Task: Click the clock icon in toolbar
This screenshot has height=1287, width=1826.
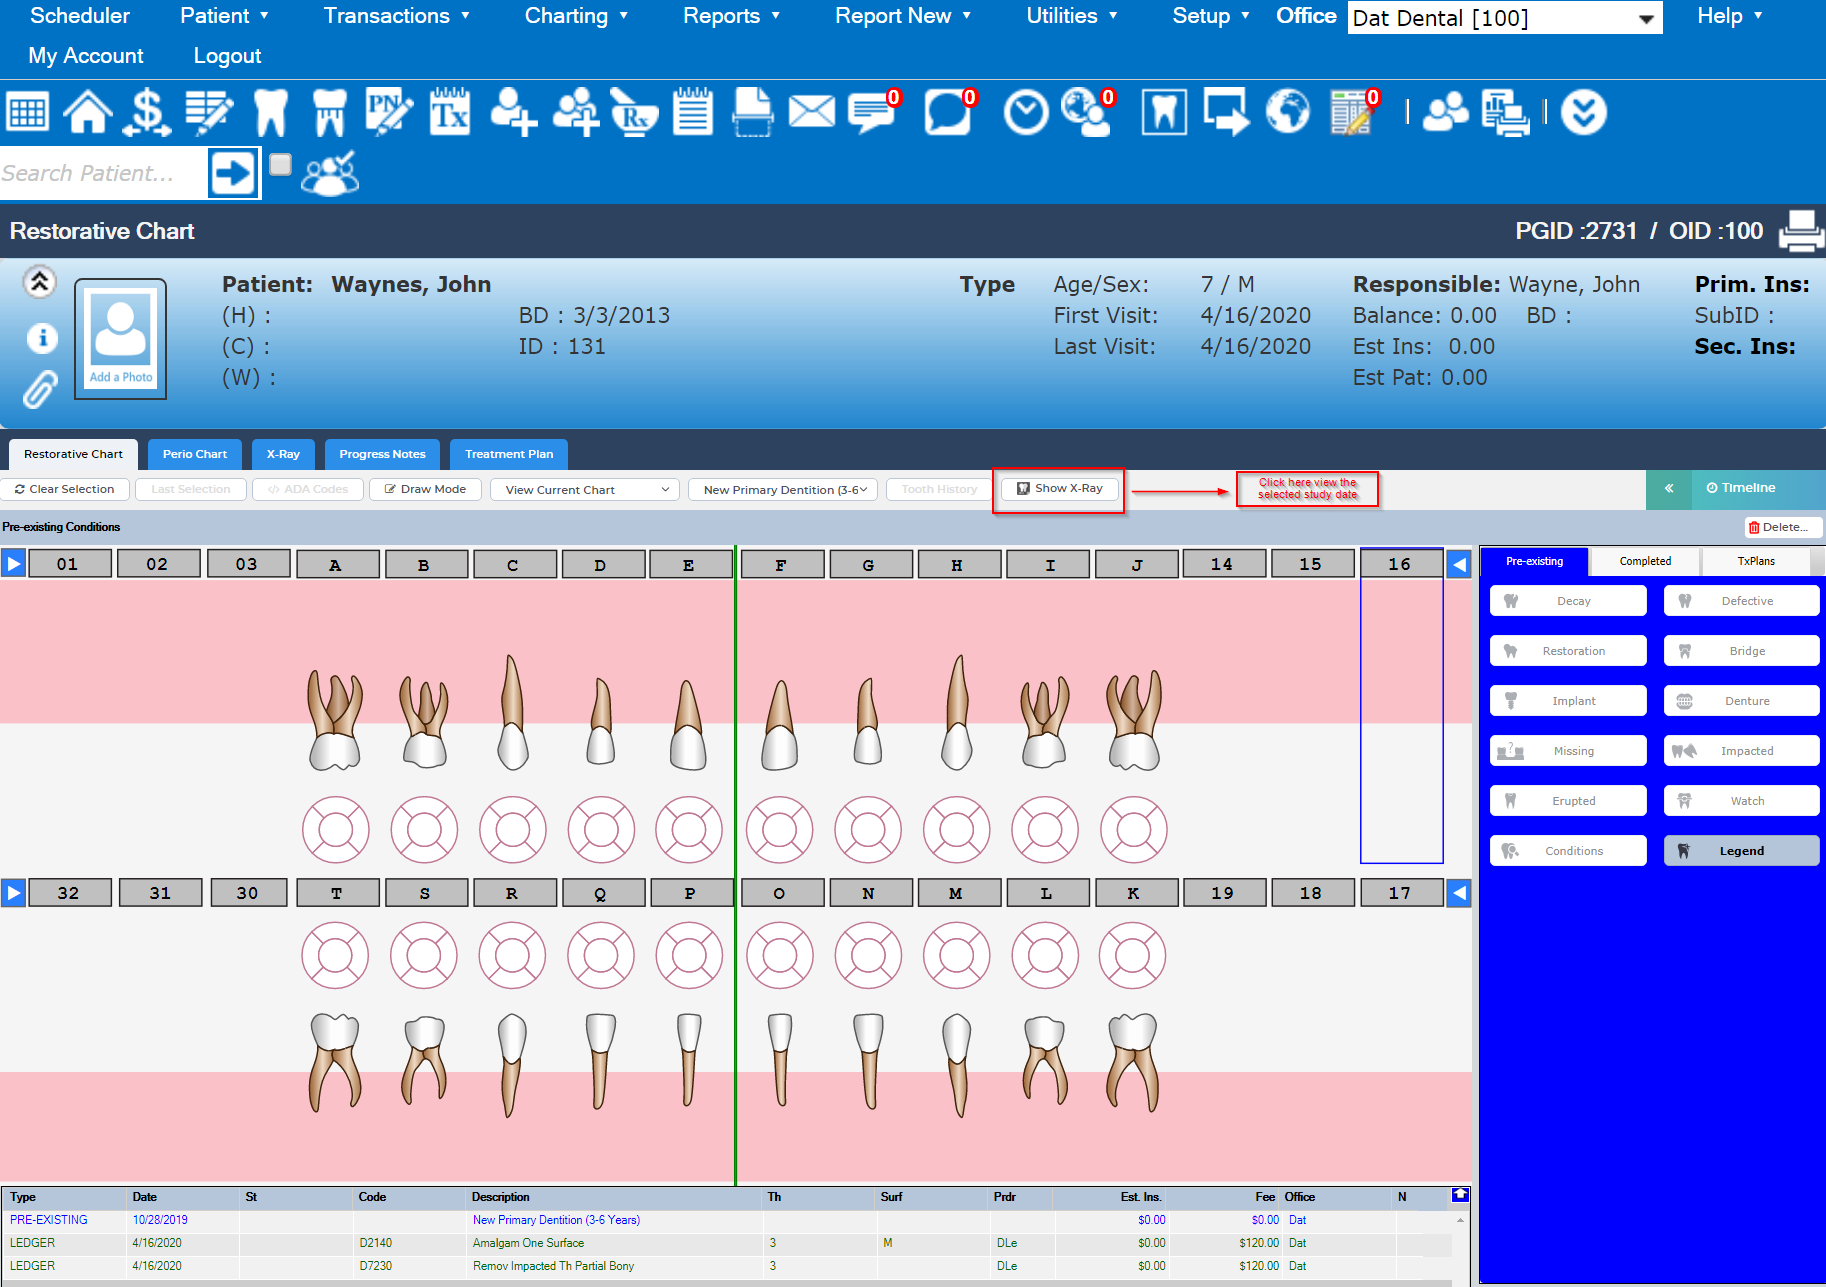Action: pyautogui.click(x=1026, y=112)
